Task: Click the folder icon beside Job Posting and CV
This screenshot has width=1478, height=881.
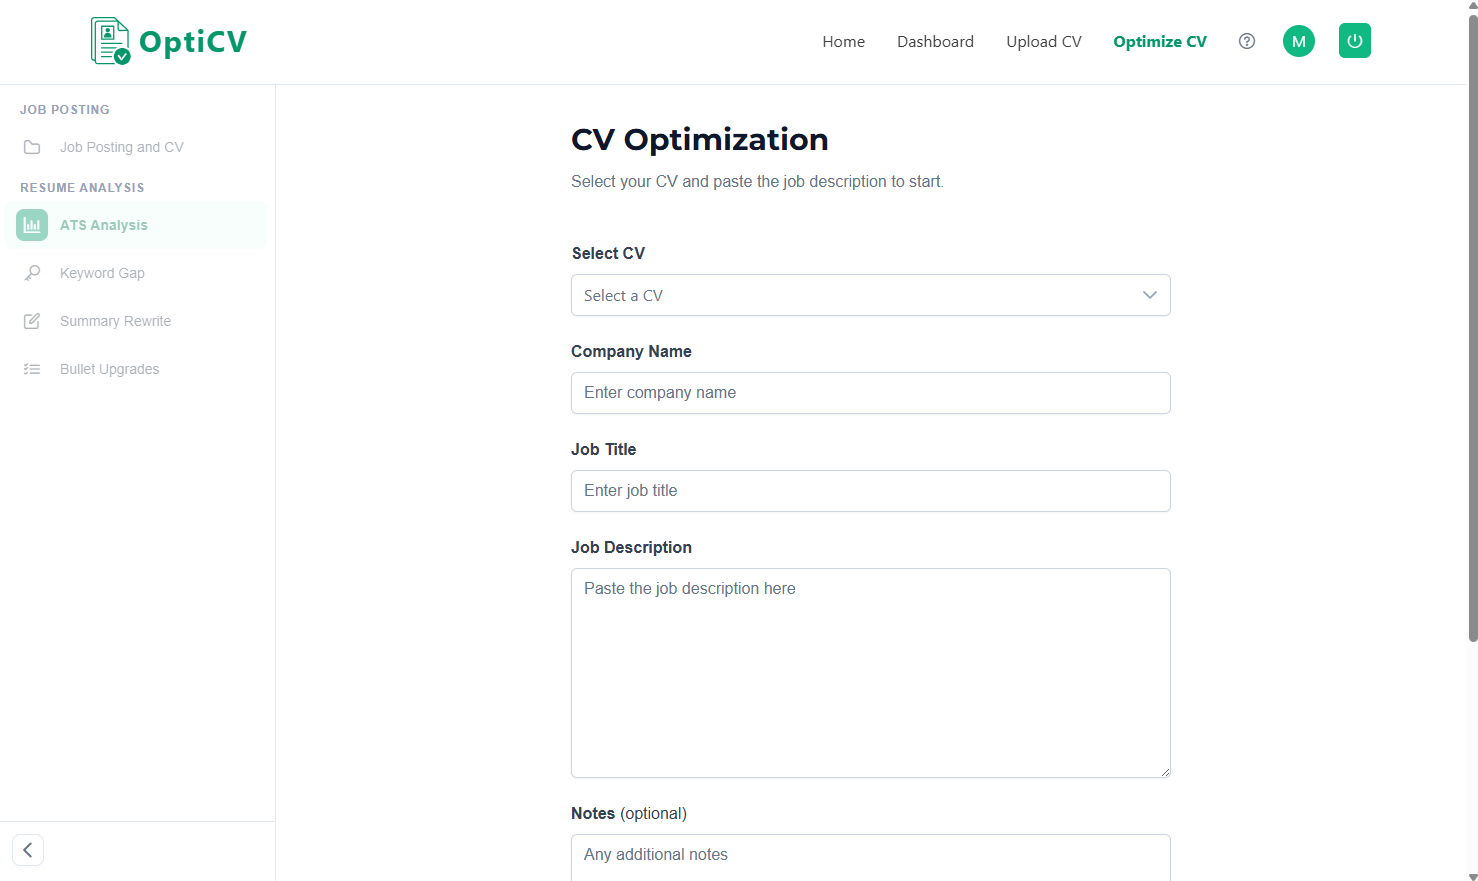Action: (32, 147)
